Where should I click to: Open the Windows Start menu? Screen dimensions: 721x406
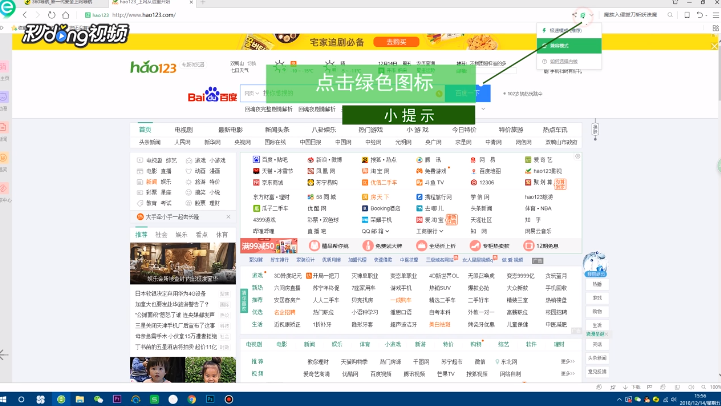click(x=4, y=399)
